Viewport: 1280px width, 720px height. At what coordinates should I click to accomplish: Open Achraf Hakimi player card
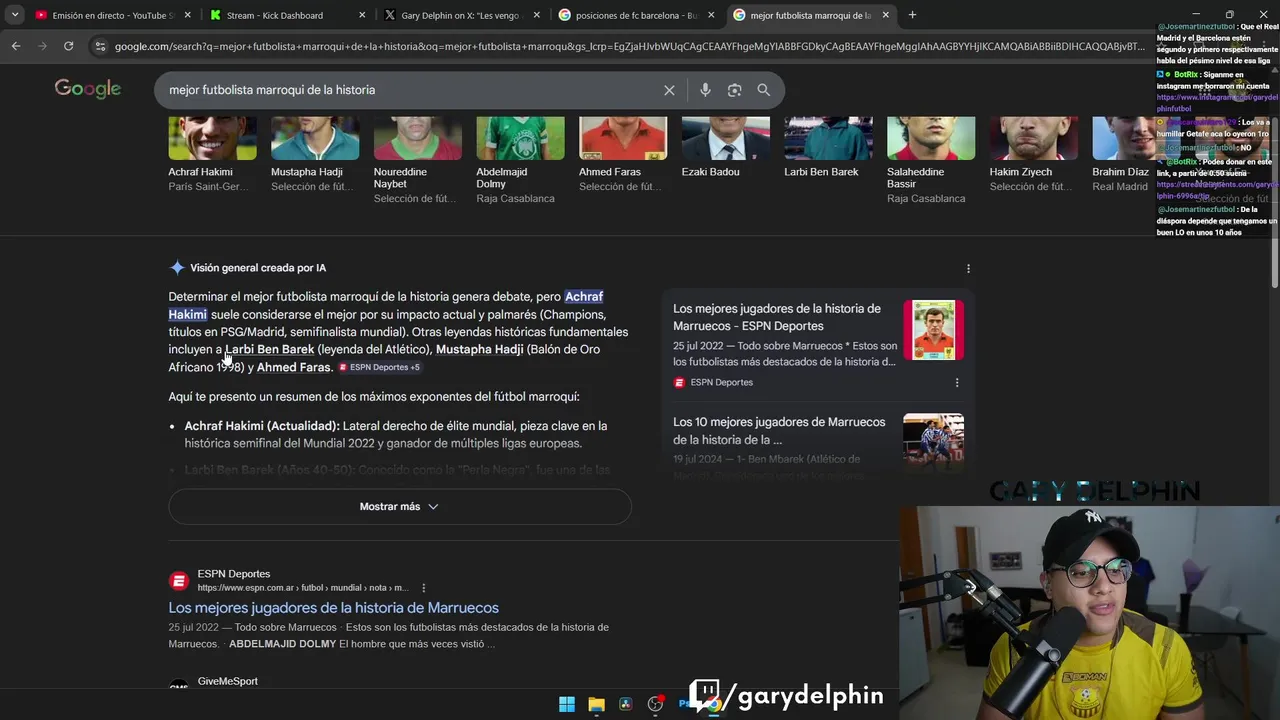pos(212,156)
